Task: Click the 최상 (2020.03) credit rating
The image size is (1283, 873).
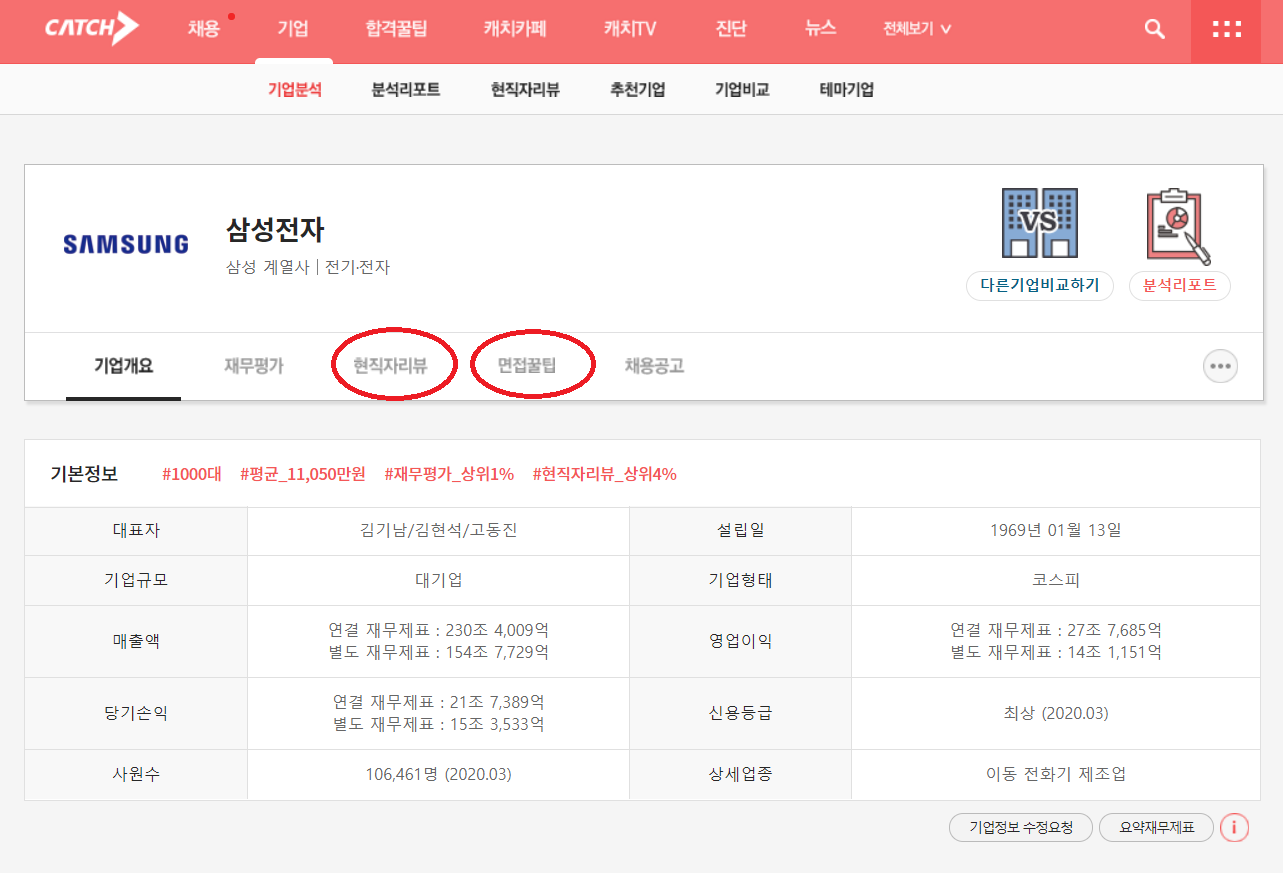Action: click(x=1055, y=713)
